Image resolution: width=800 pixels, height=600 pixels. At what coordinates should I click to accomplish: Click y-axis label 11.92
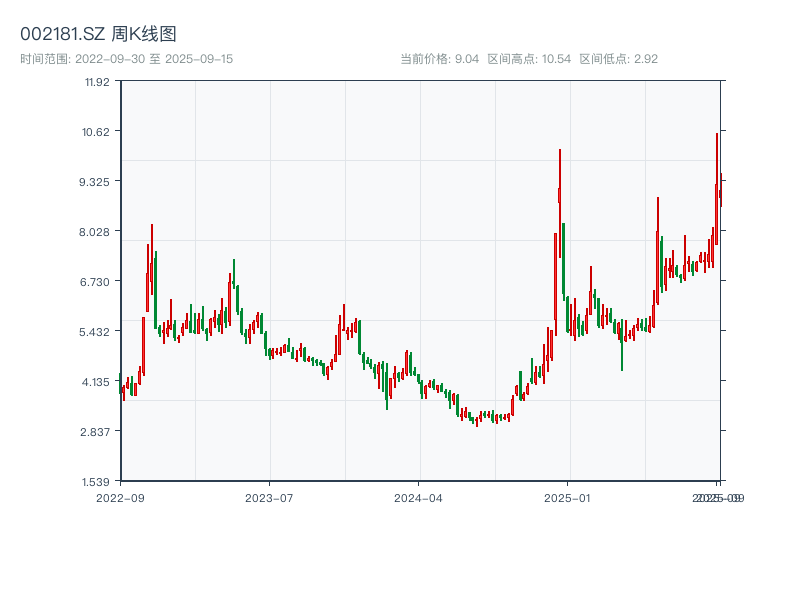[x=97, y=82]
